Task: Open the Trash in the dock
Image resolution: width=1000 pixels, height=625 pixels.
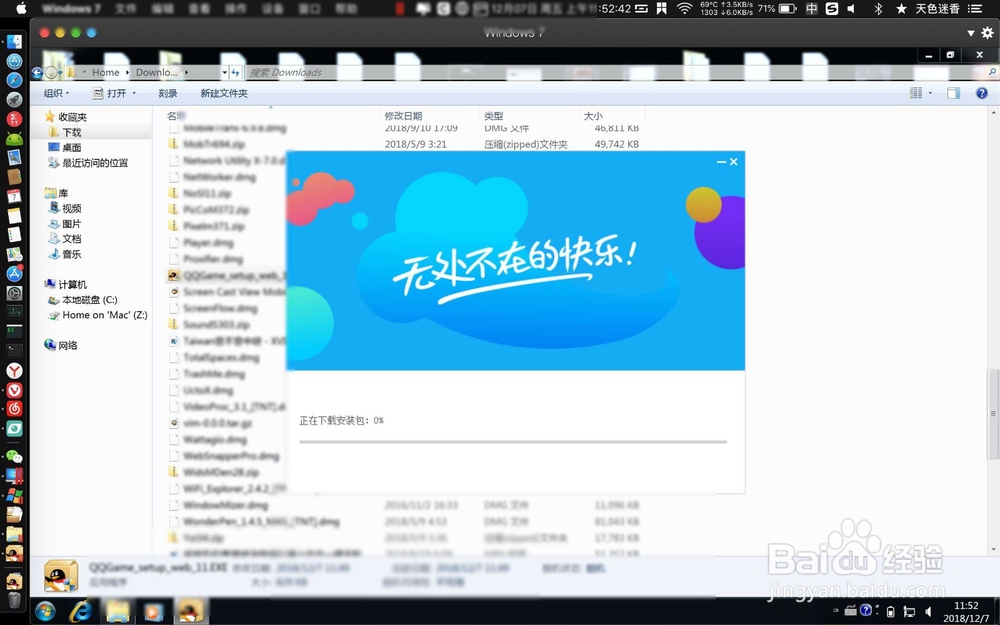Action: pos(14,599)
